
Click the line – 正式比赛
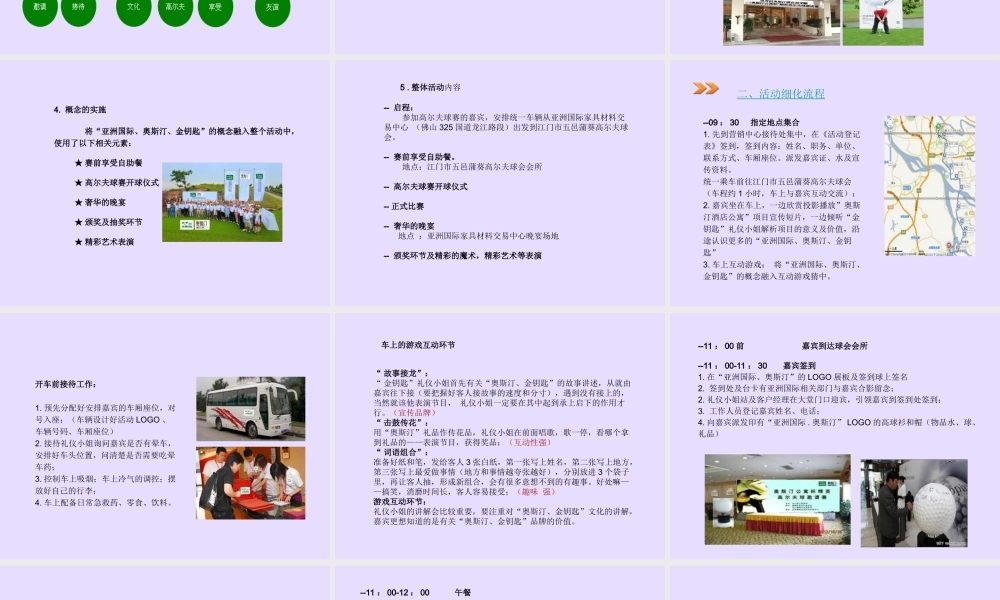[x=404, y=207]
